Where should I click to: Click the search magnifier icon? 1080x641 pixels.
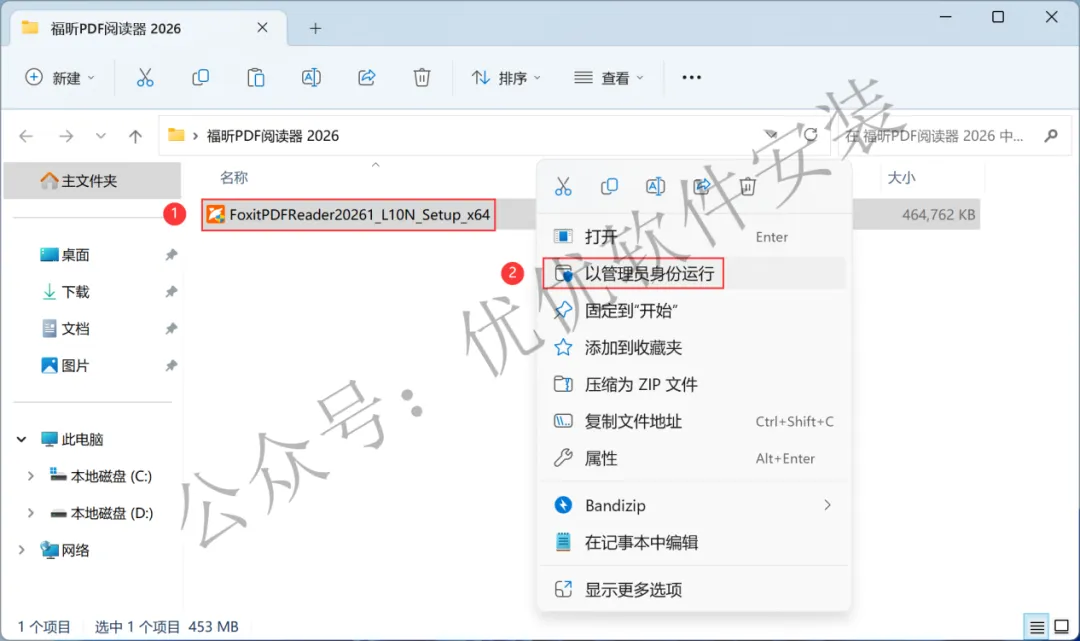(1051, 136)
